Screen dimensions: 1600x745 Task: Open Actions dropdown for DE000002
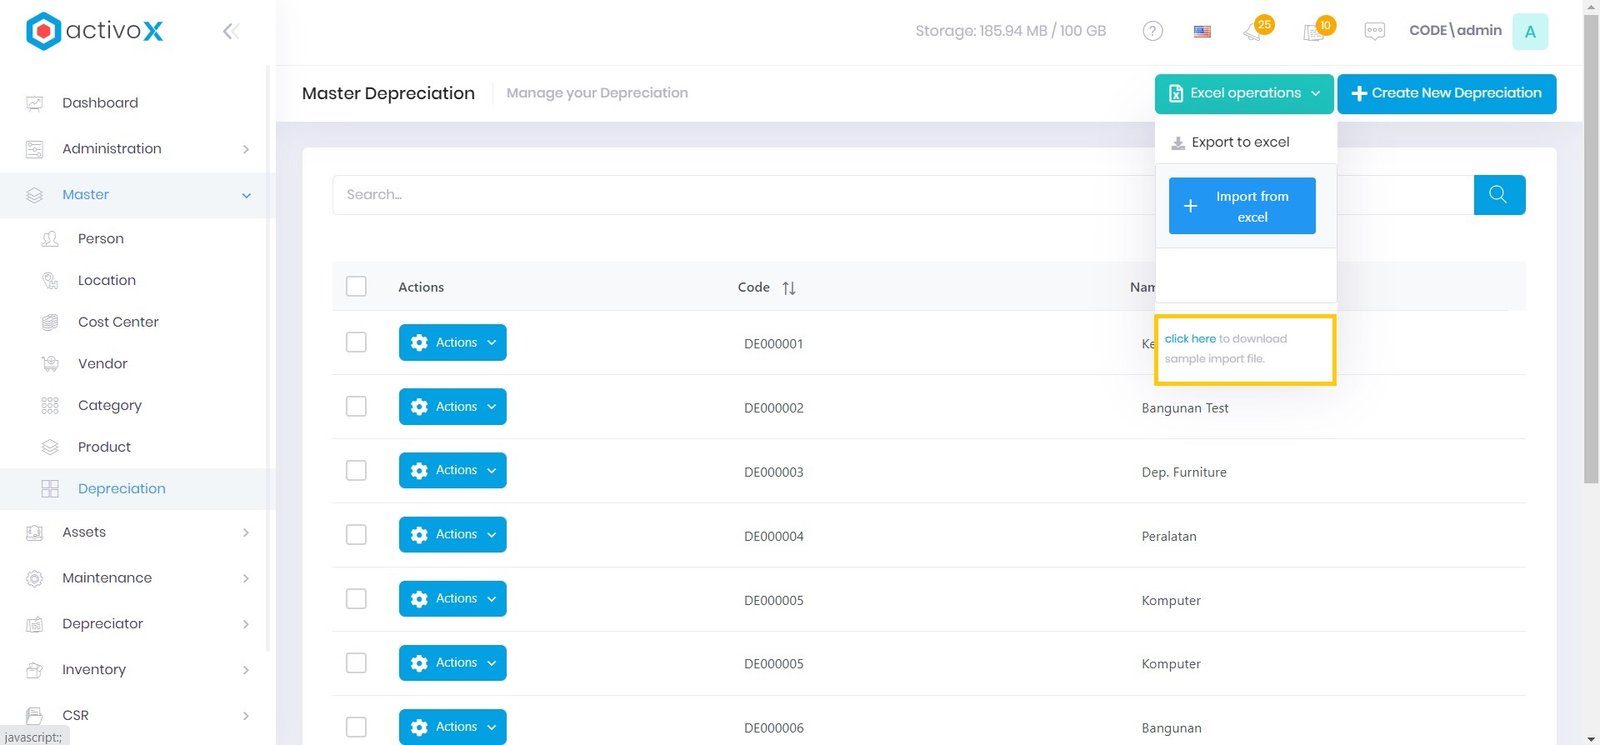click(452, 407)
